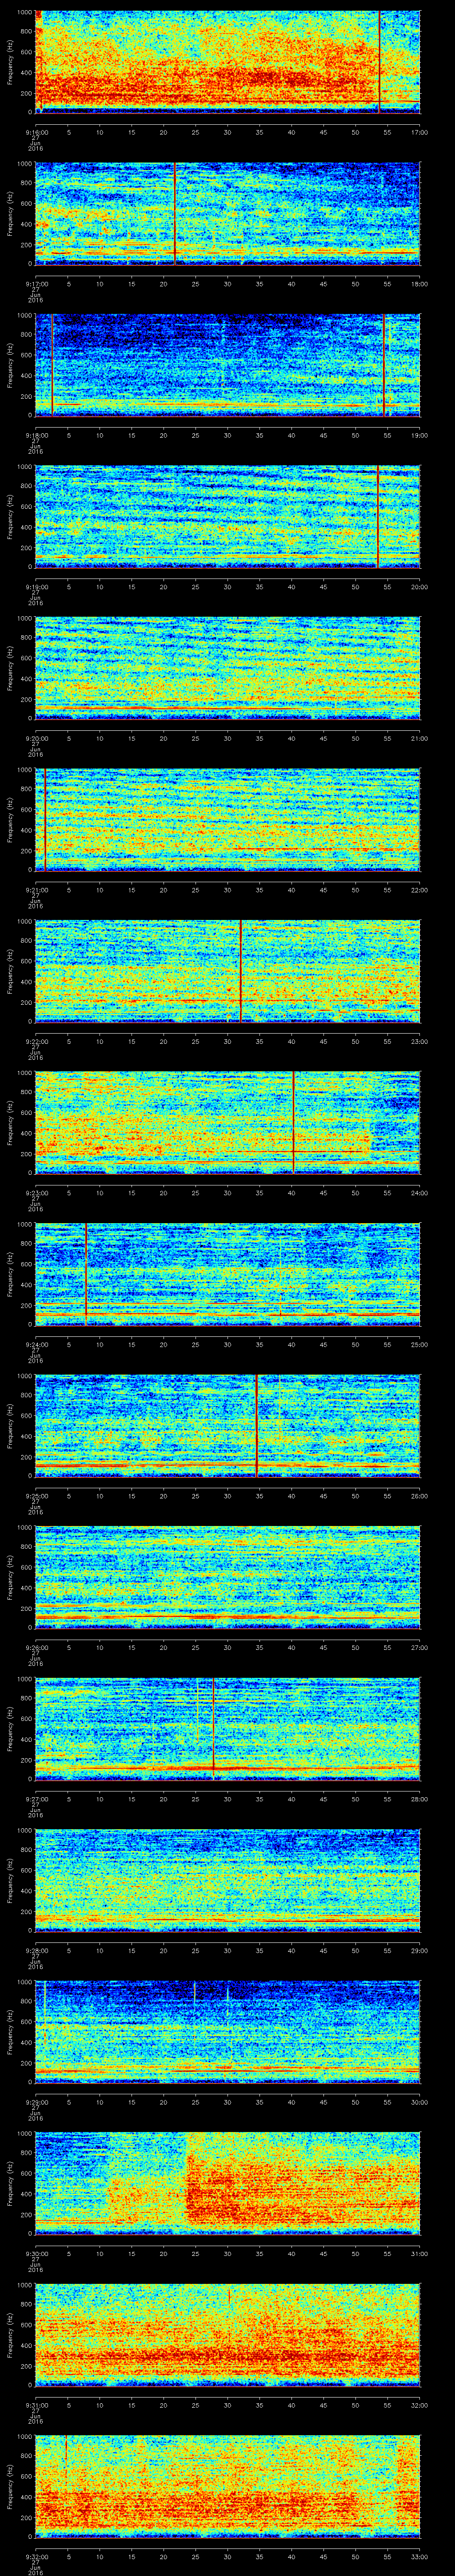Click the 9:26:00 spectrogram plot area

(228, 1577)
